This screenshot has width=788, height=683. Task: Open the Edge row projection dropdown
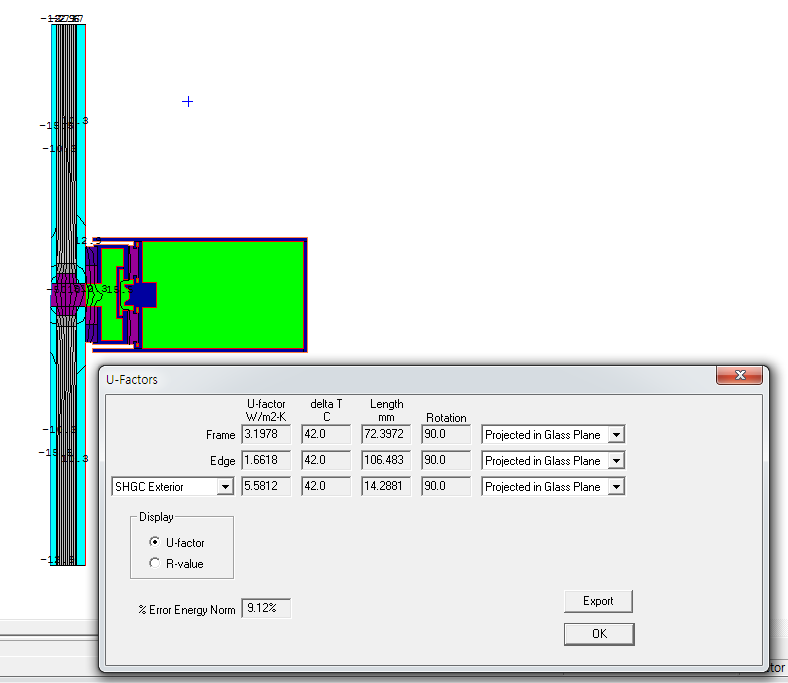coord(616,461)
